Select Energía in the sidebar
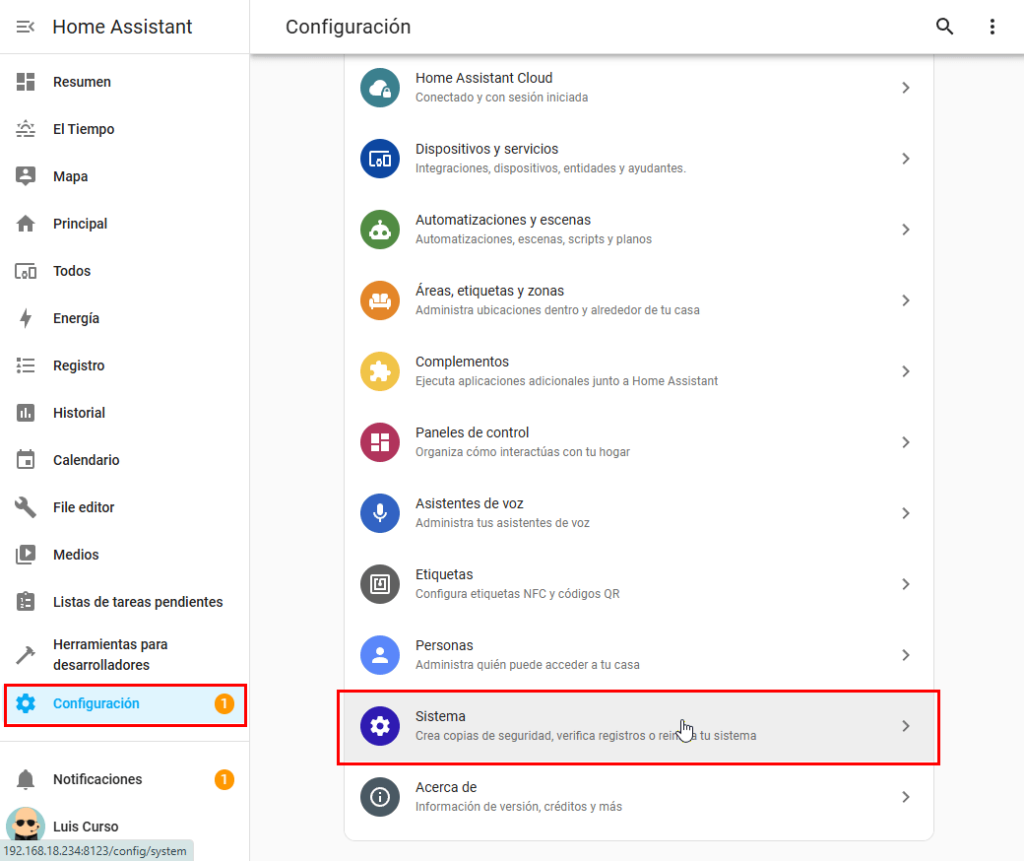This screenshot has width=1024, height=861. pyautogui.click(x=76, y=318)
